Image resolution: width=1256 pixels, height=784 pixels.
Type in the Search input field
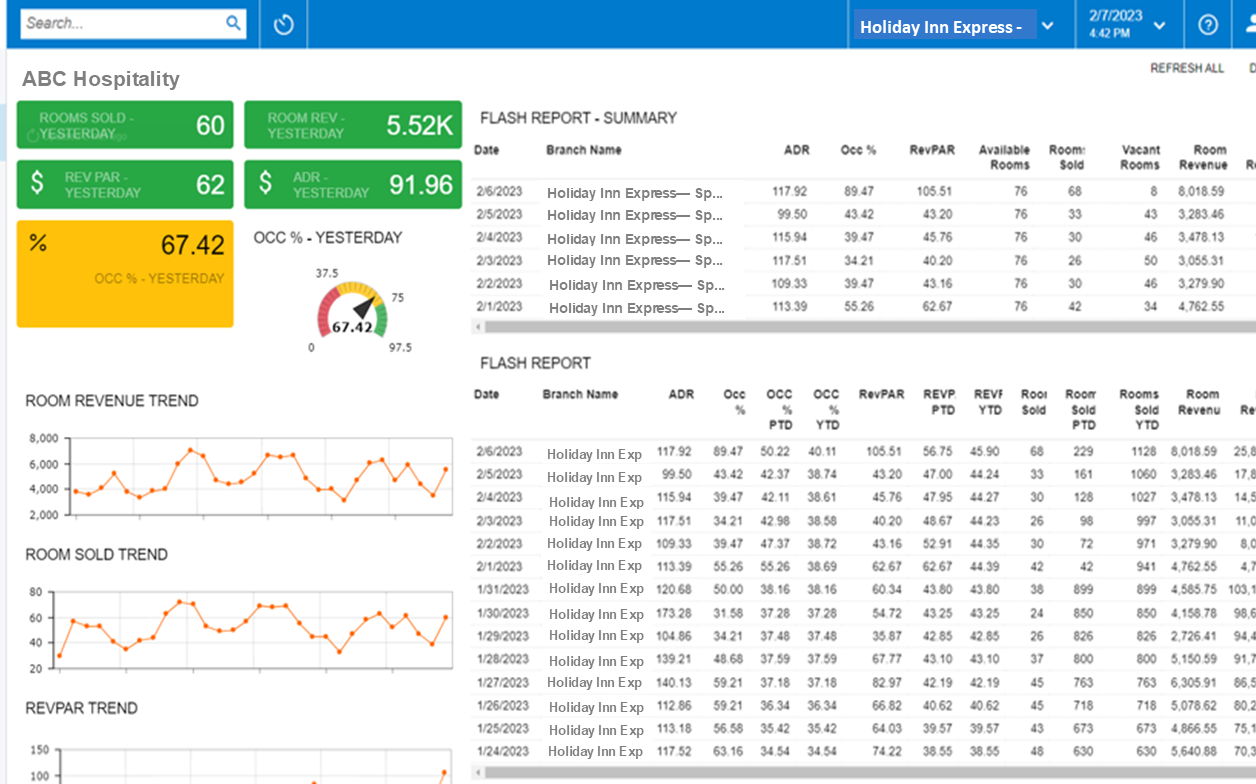(120, 23)
